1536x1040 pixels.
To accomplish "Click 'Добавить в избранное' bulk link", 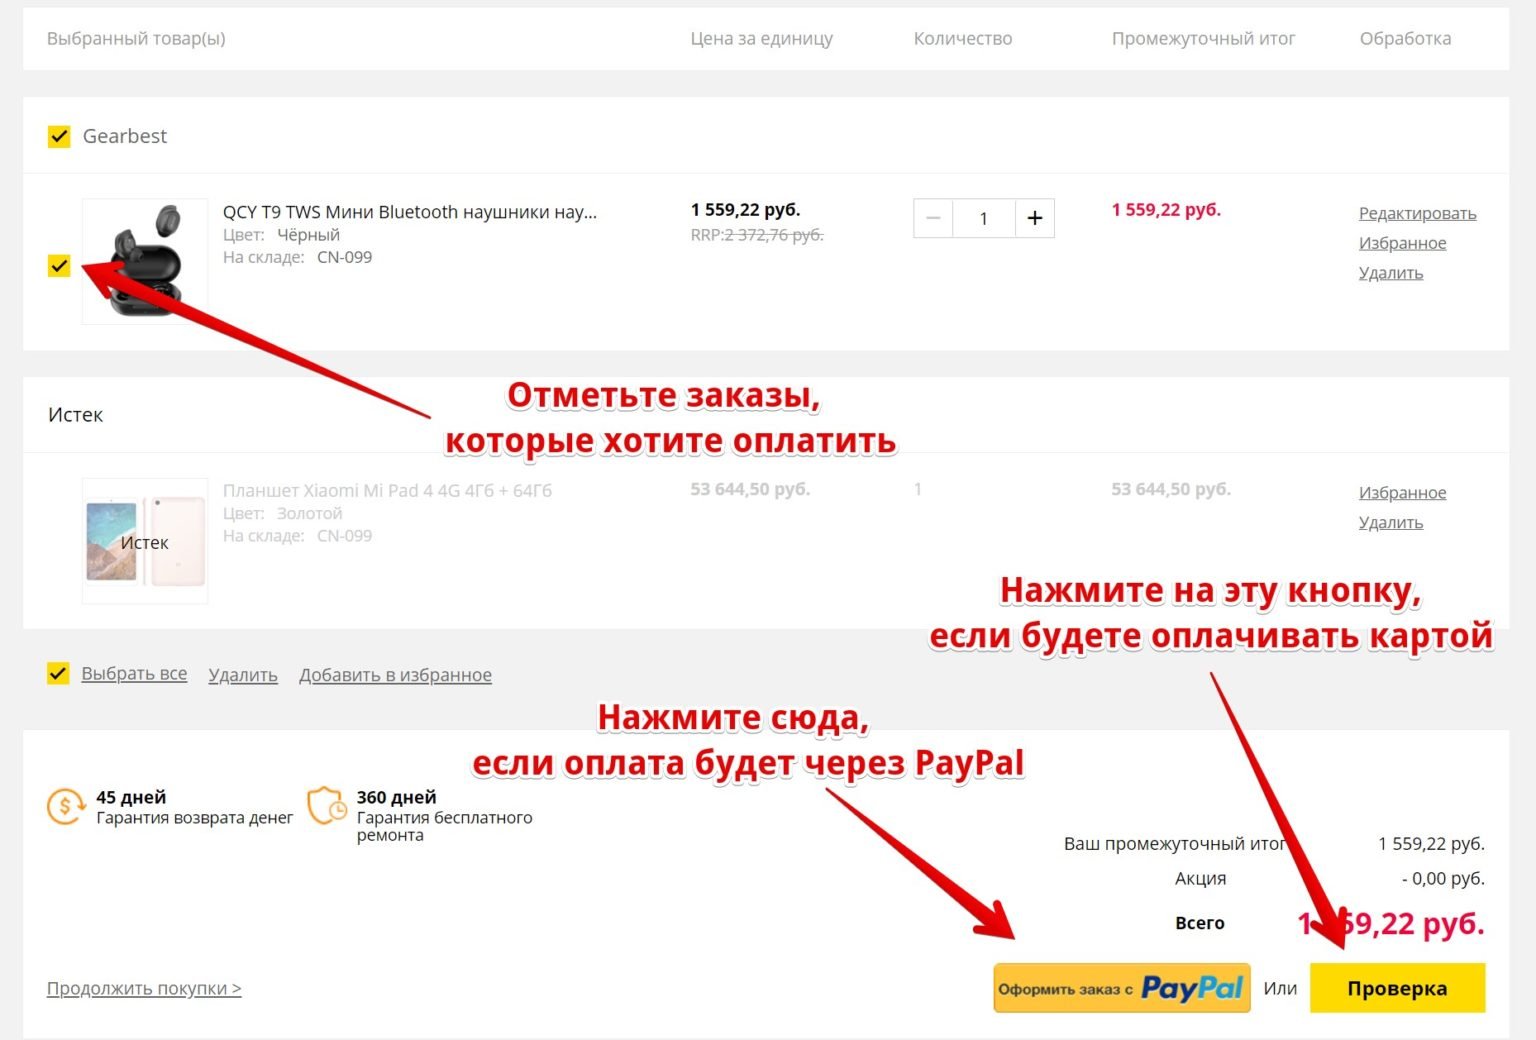I will pos(395,675).
